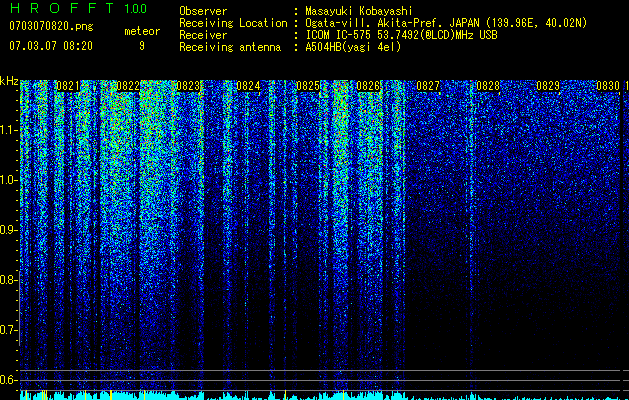This screenshot has width=629, height=400.
Task: Click the 1.1 frequency axis label
Action: click(x=8, y=130)
